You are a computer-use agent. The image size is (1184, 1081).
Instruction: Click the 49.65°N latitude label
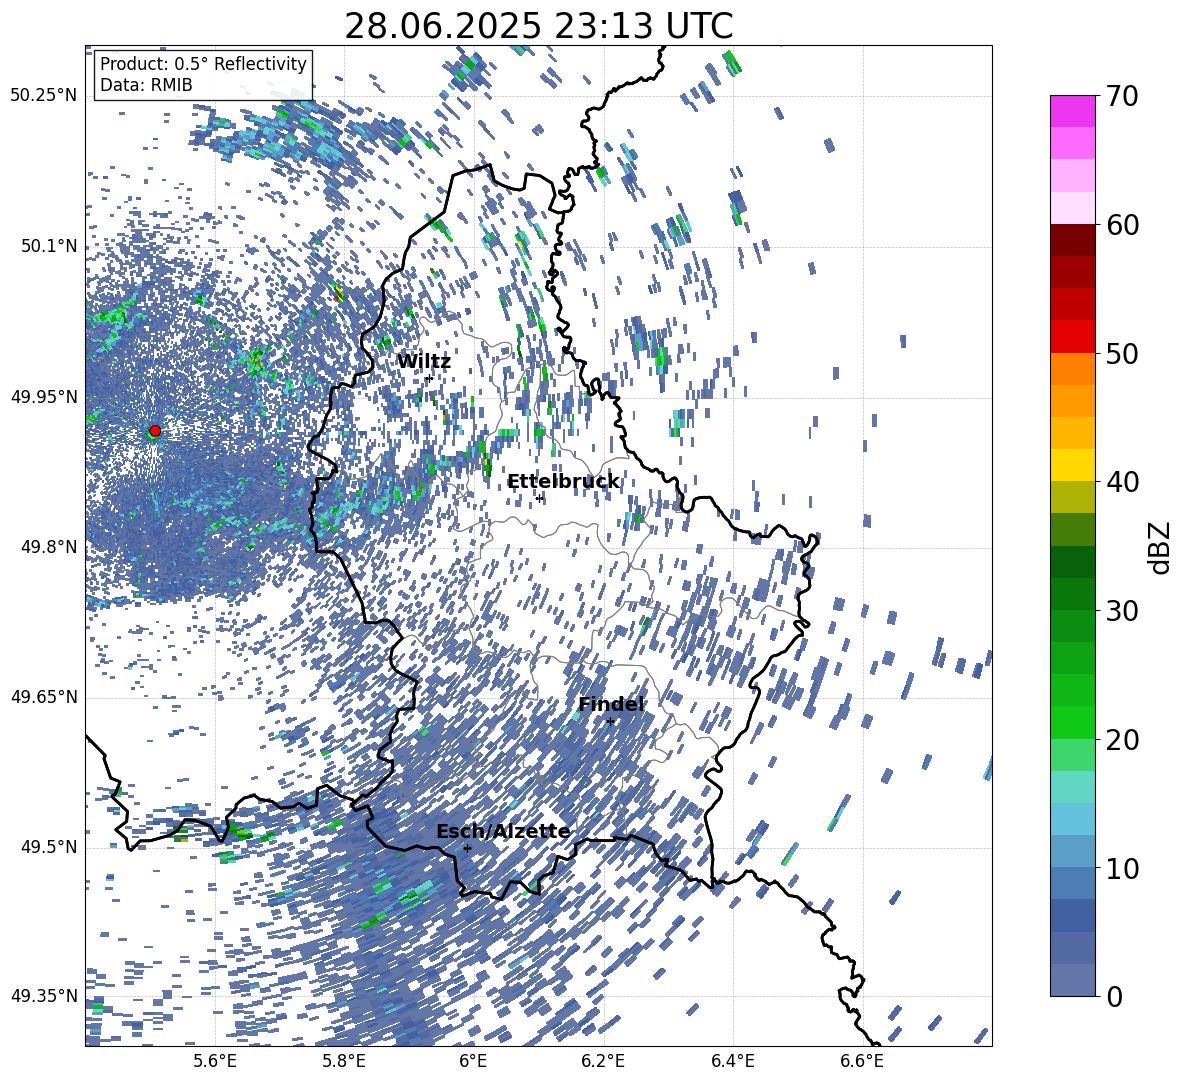pos(44,697)
